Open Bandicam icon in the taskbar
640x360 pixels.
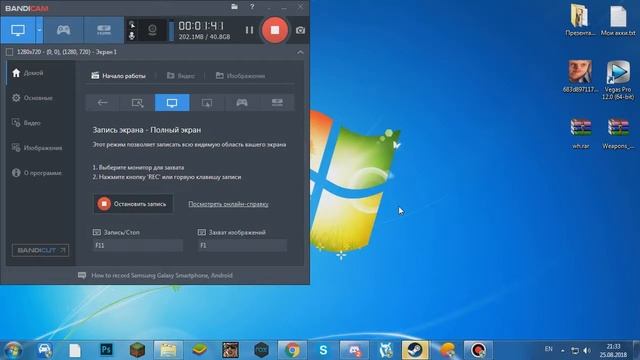tap(478, 350)
